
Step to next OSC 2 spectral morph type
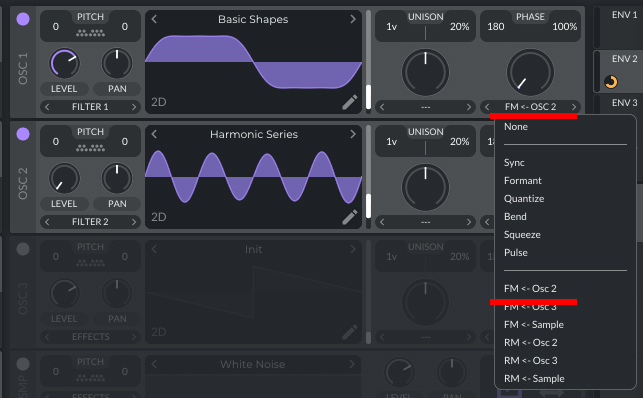tap(469, 222)
